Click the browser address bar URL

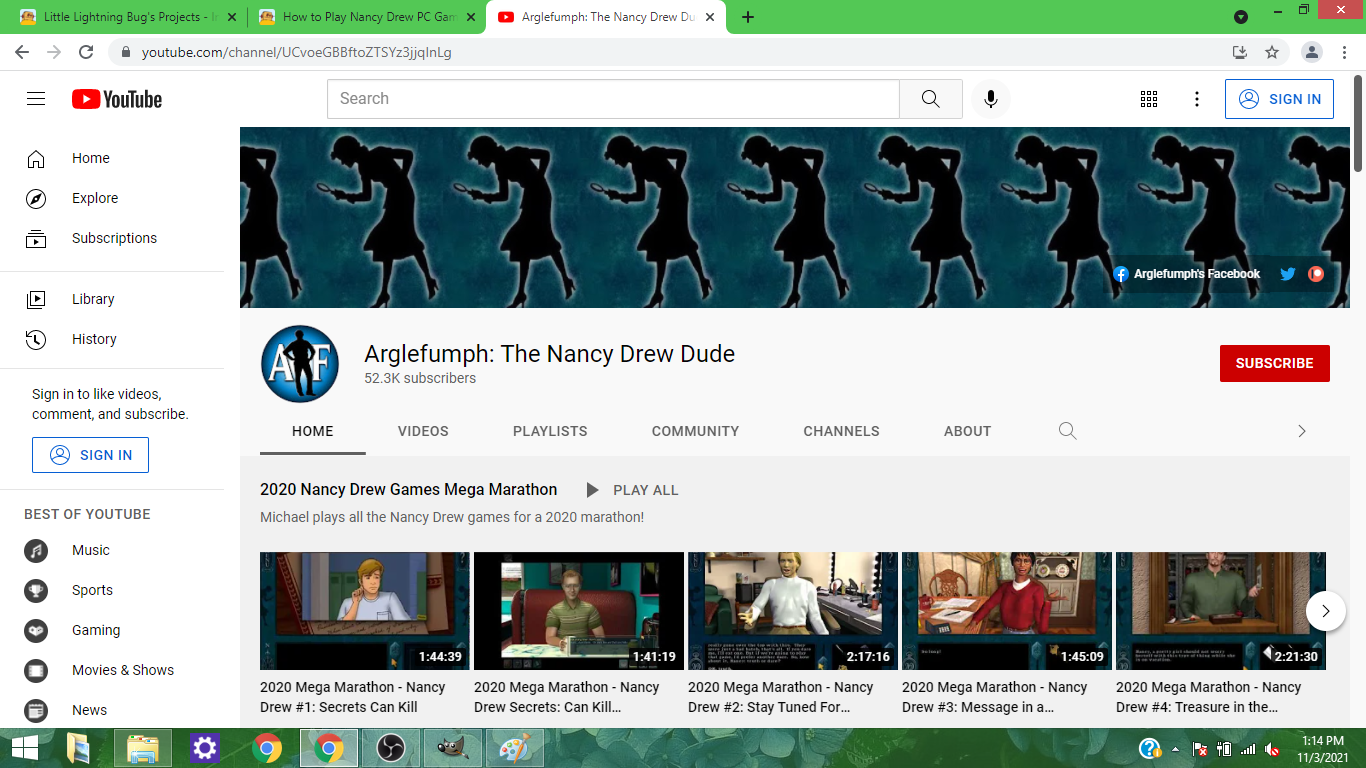tap(296, 52)
